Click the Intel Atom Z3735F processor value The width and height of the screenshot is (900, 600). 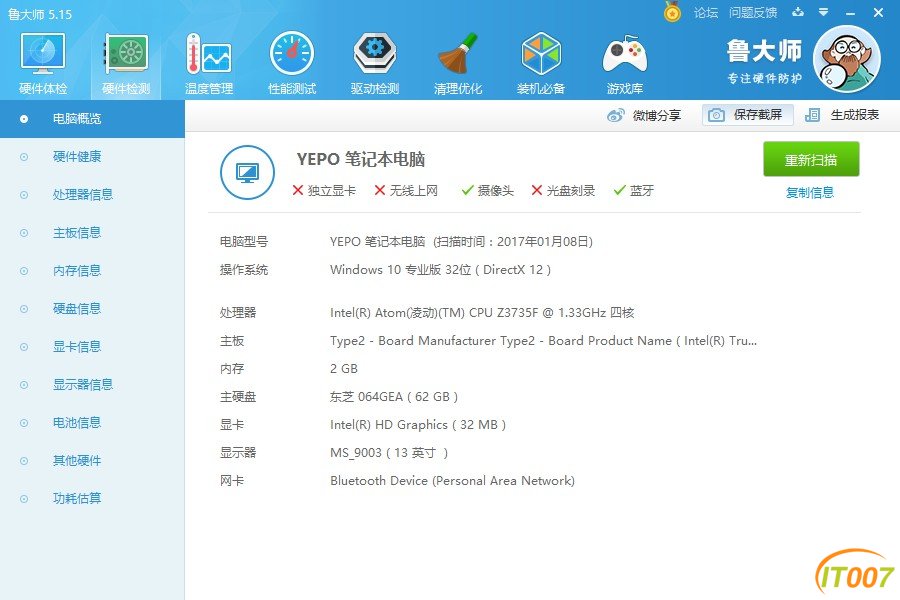[482, 313]
